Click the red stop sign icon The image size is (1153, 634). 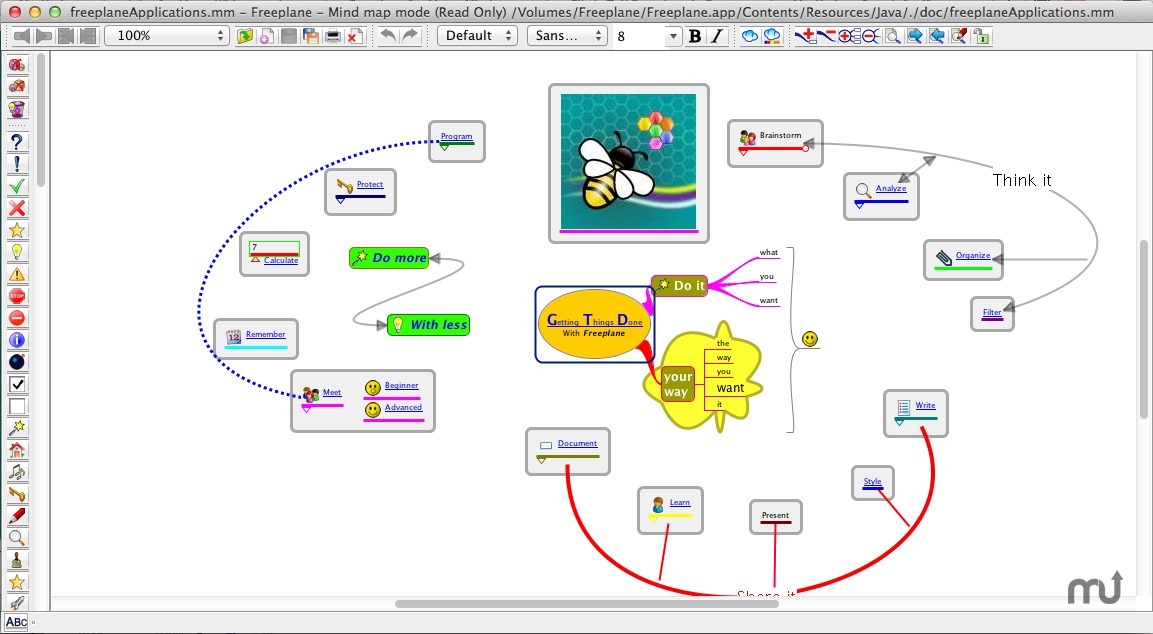click(17, 296)
